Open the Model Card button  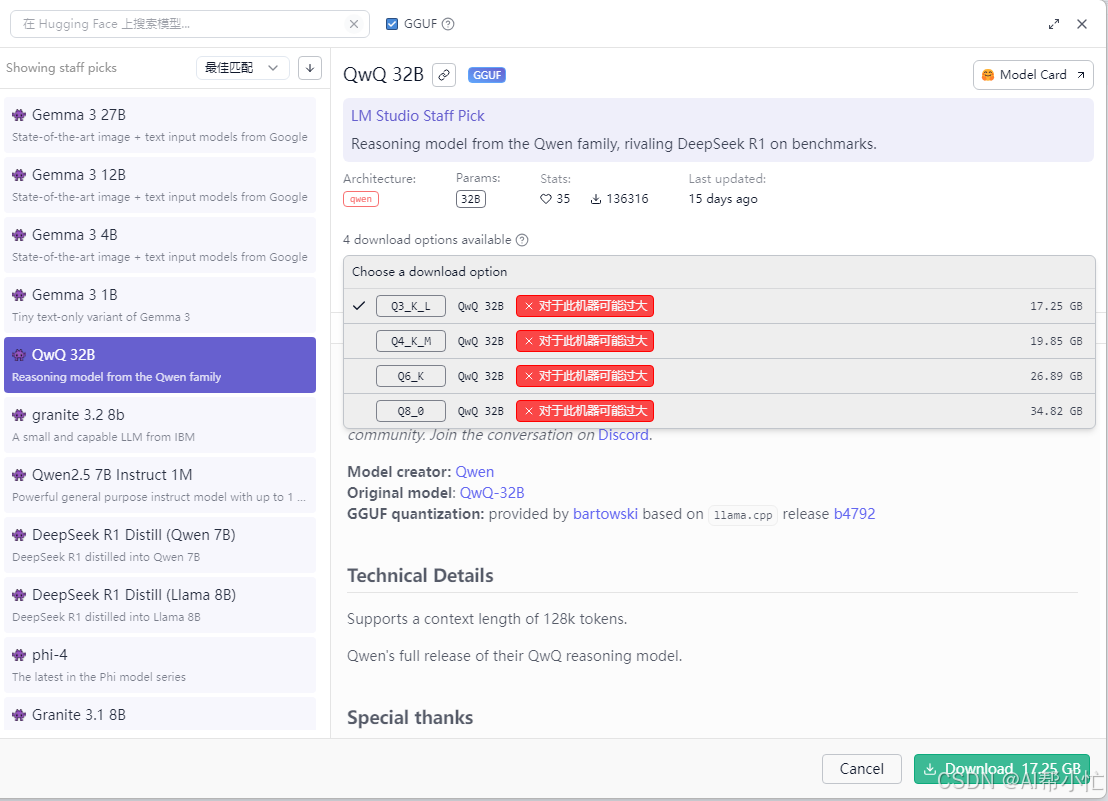click(1033, 75)
